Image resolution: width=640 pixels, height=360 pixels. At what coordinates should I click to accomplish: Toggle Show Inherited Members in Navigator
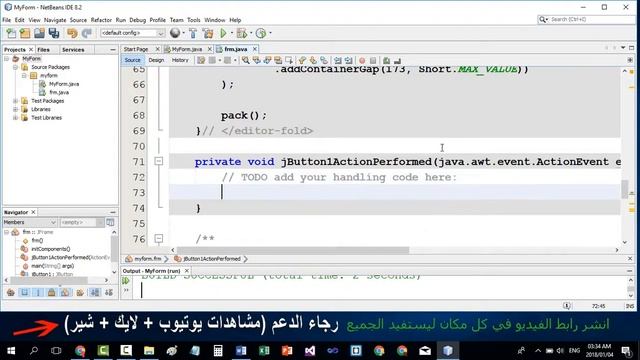(11, 292)
